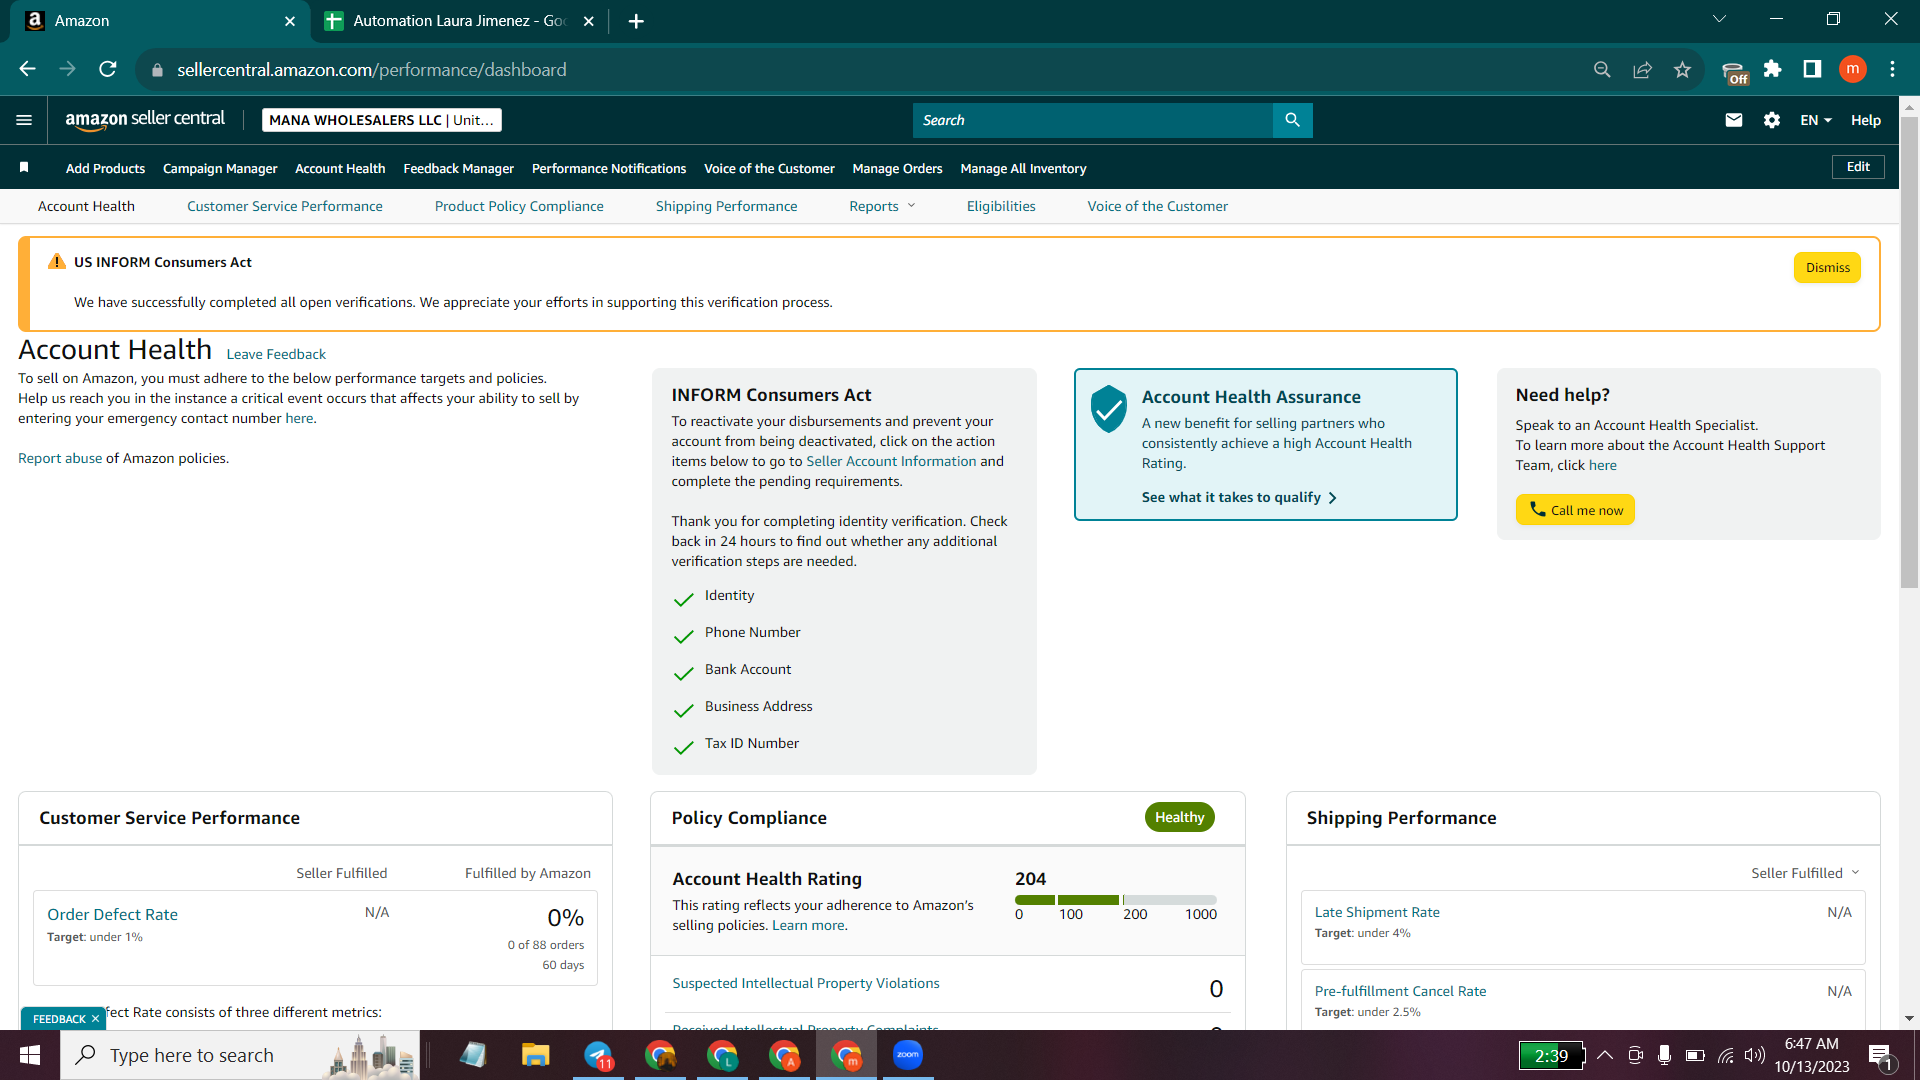Go to Feedback Manager
The width and height of the screenshot is (1920, 1080).
[459, 168]
